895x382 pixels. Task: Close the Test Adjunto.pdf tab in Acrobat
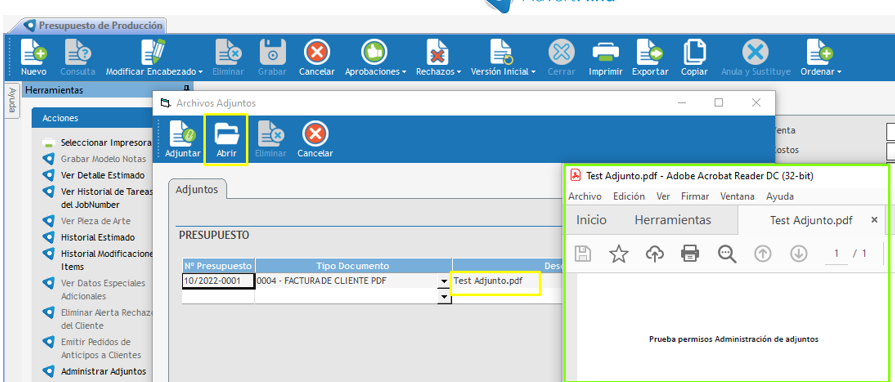pyautogui.click(x=874, y=220)
